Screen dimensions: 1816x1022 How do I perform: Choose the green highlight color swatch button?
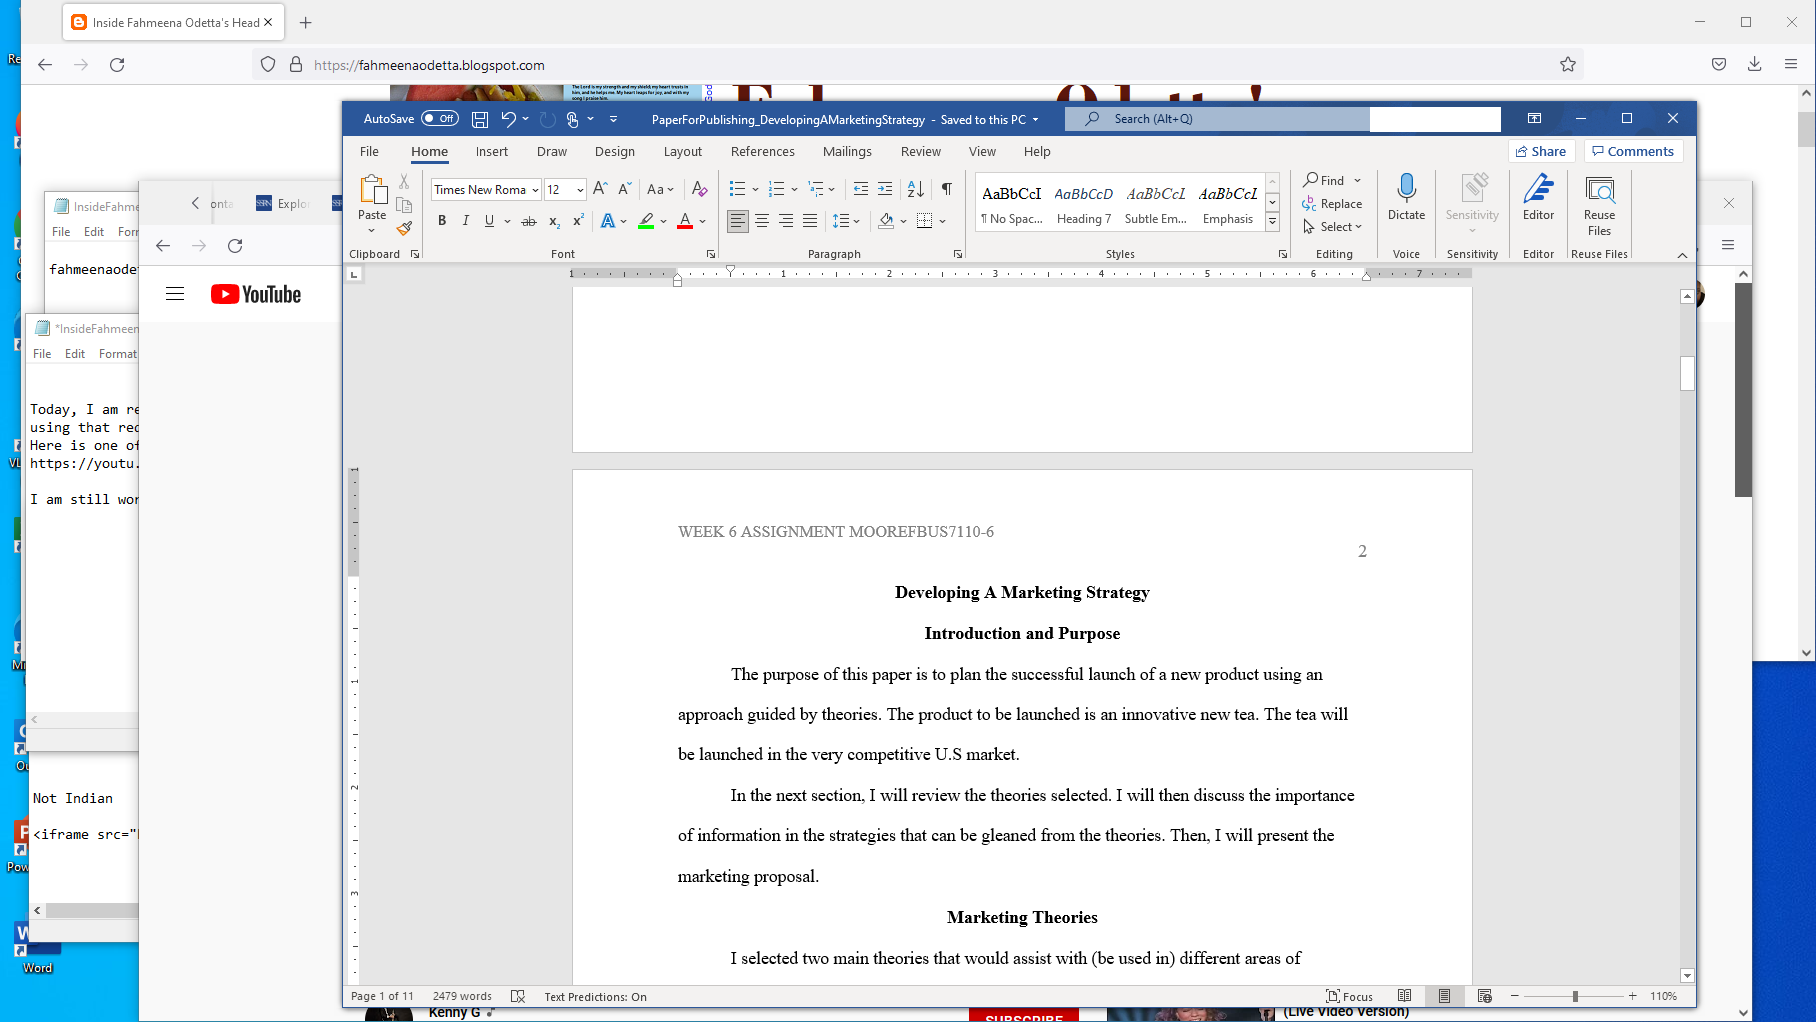pyautogui.click(x=646, y=221)
